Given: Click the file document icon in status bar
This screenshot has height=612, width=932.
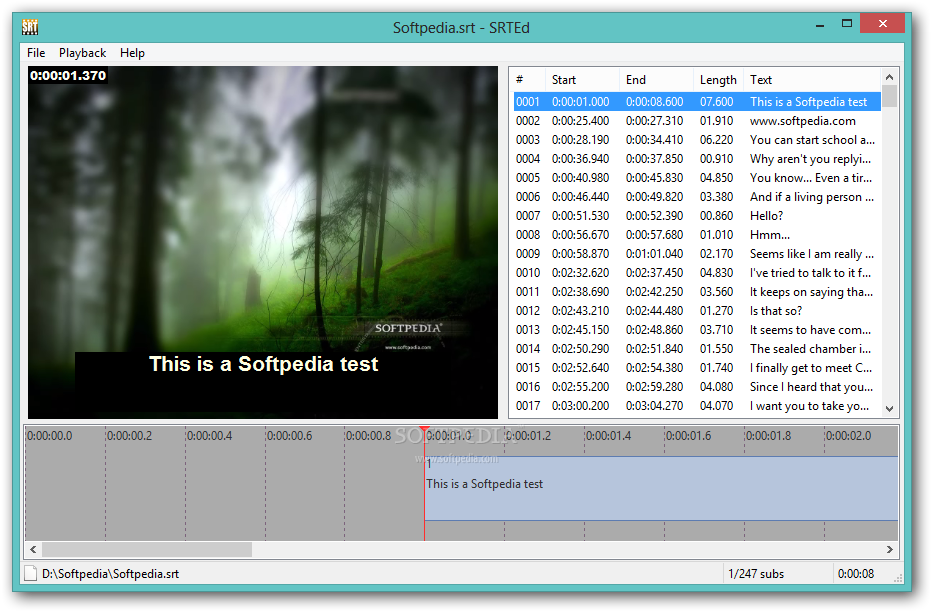Looking at the screenshot, I should (x=30, y=573).
